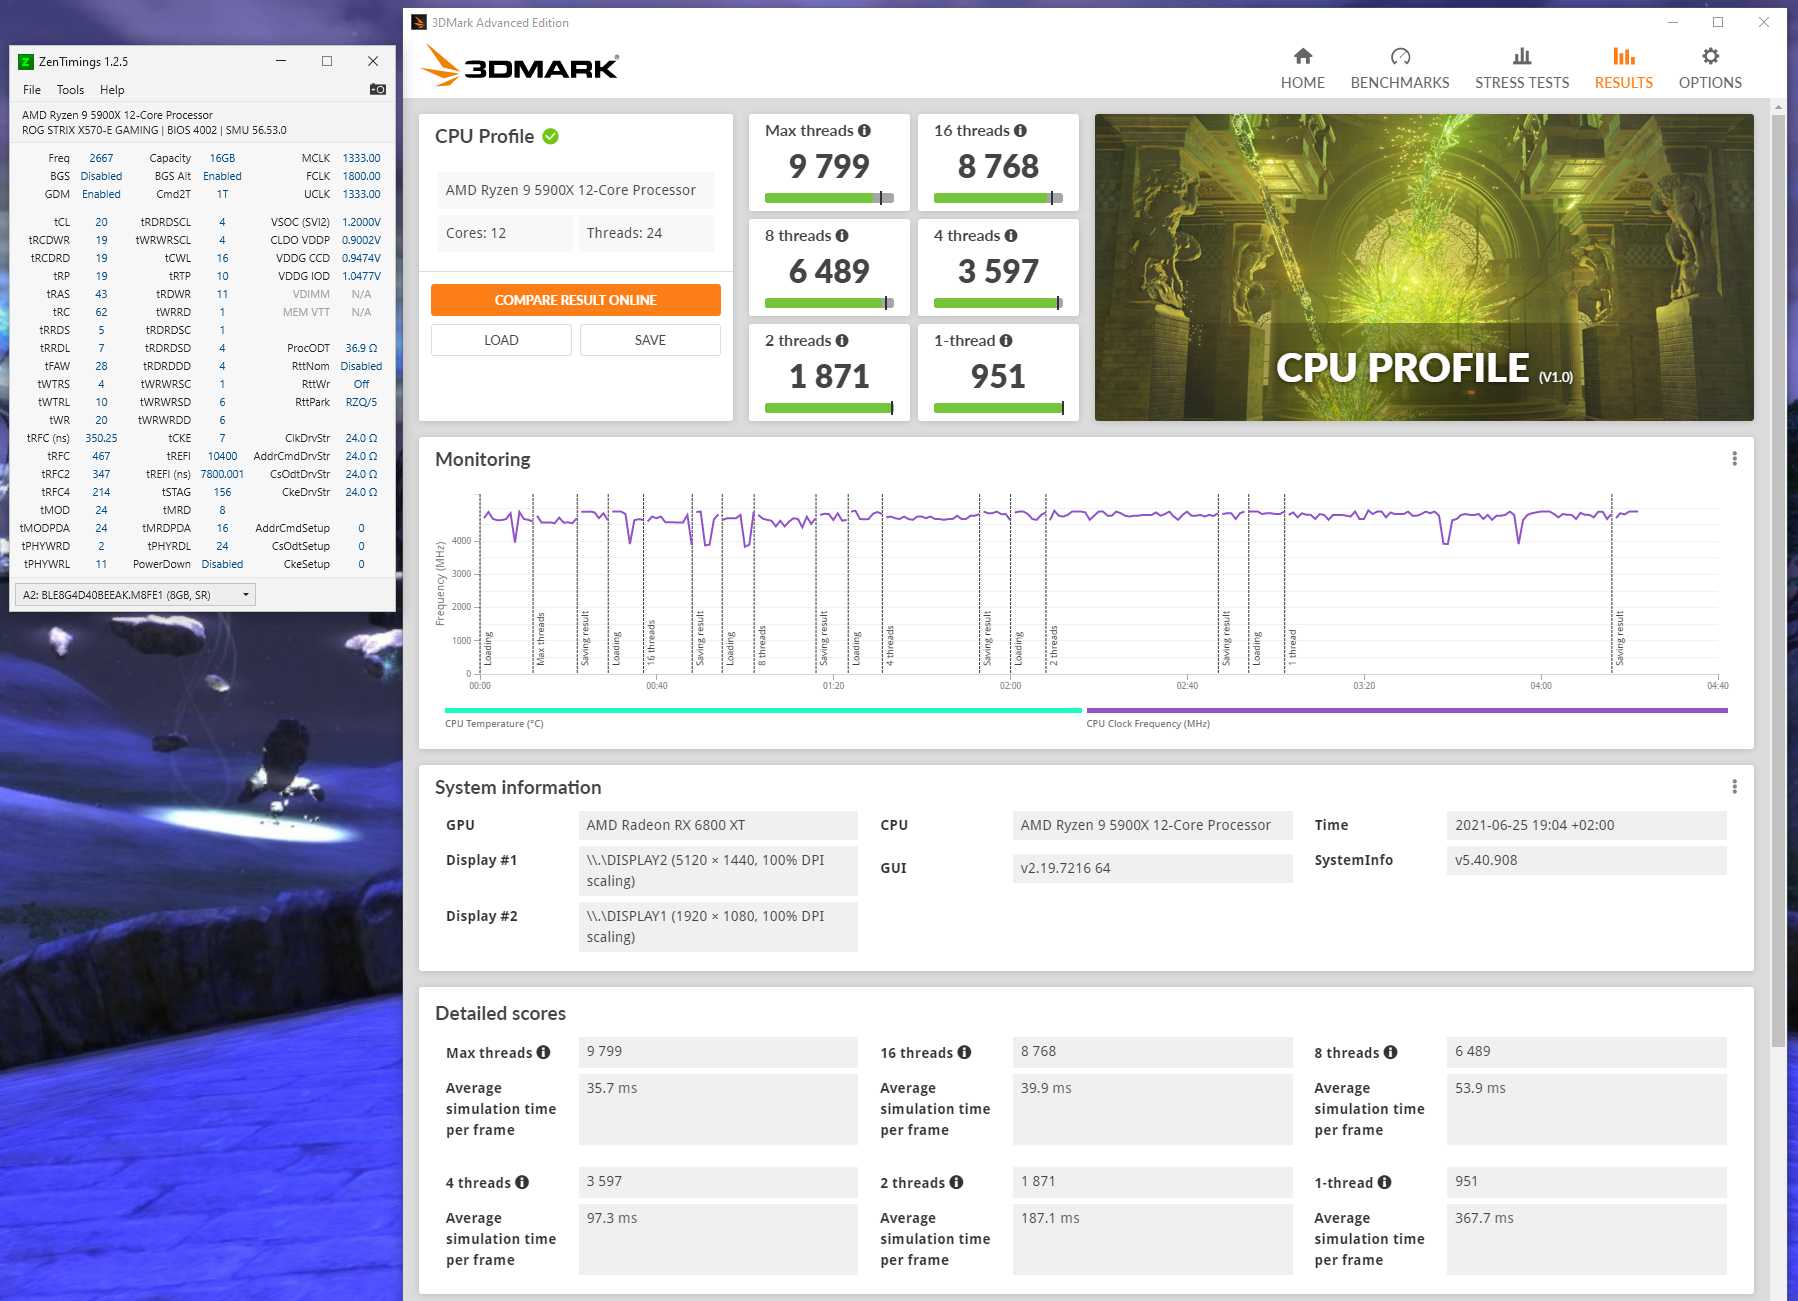Click the Freq '2667' value in ZenTimings
The height and width of the screenshot is (1301, 1798).
pyautogui.click(x=101, y=158)
